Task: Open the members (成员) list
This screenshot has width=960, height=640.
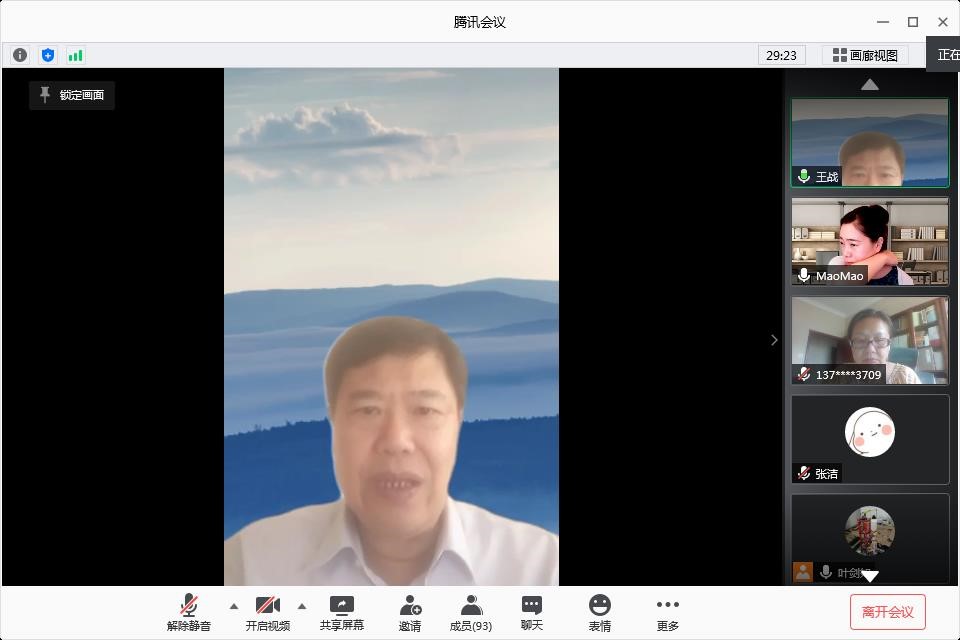Action: pos(470,612)
